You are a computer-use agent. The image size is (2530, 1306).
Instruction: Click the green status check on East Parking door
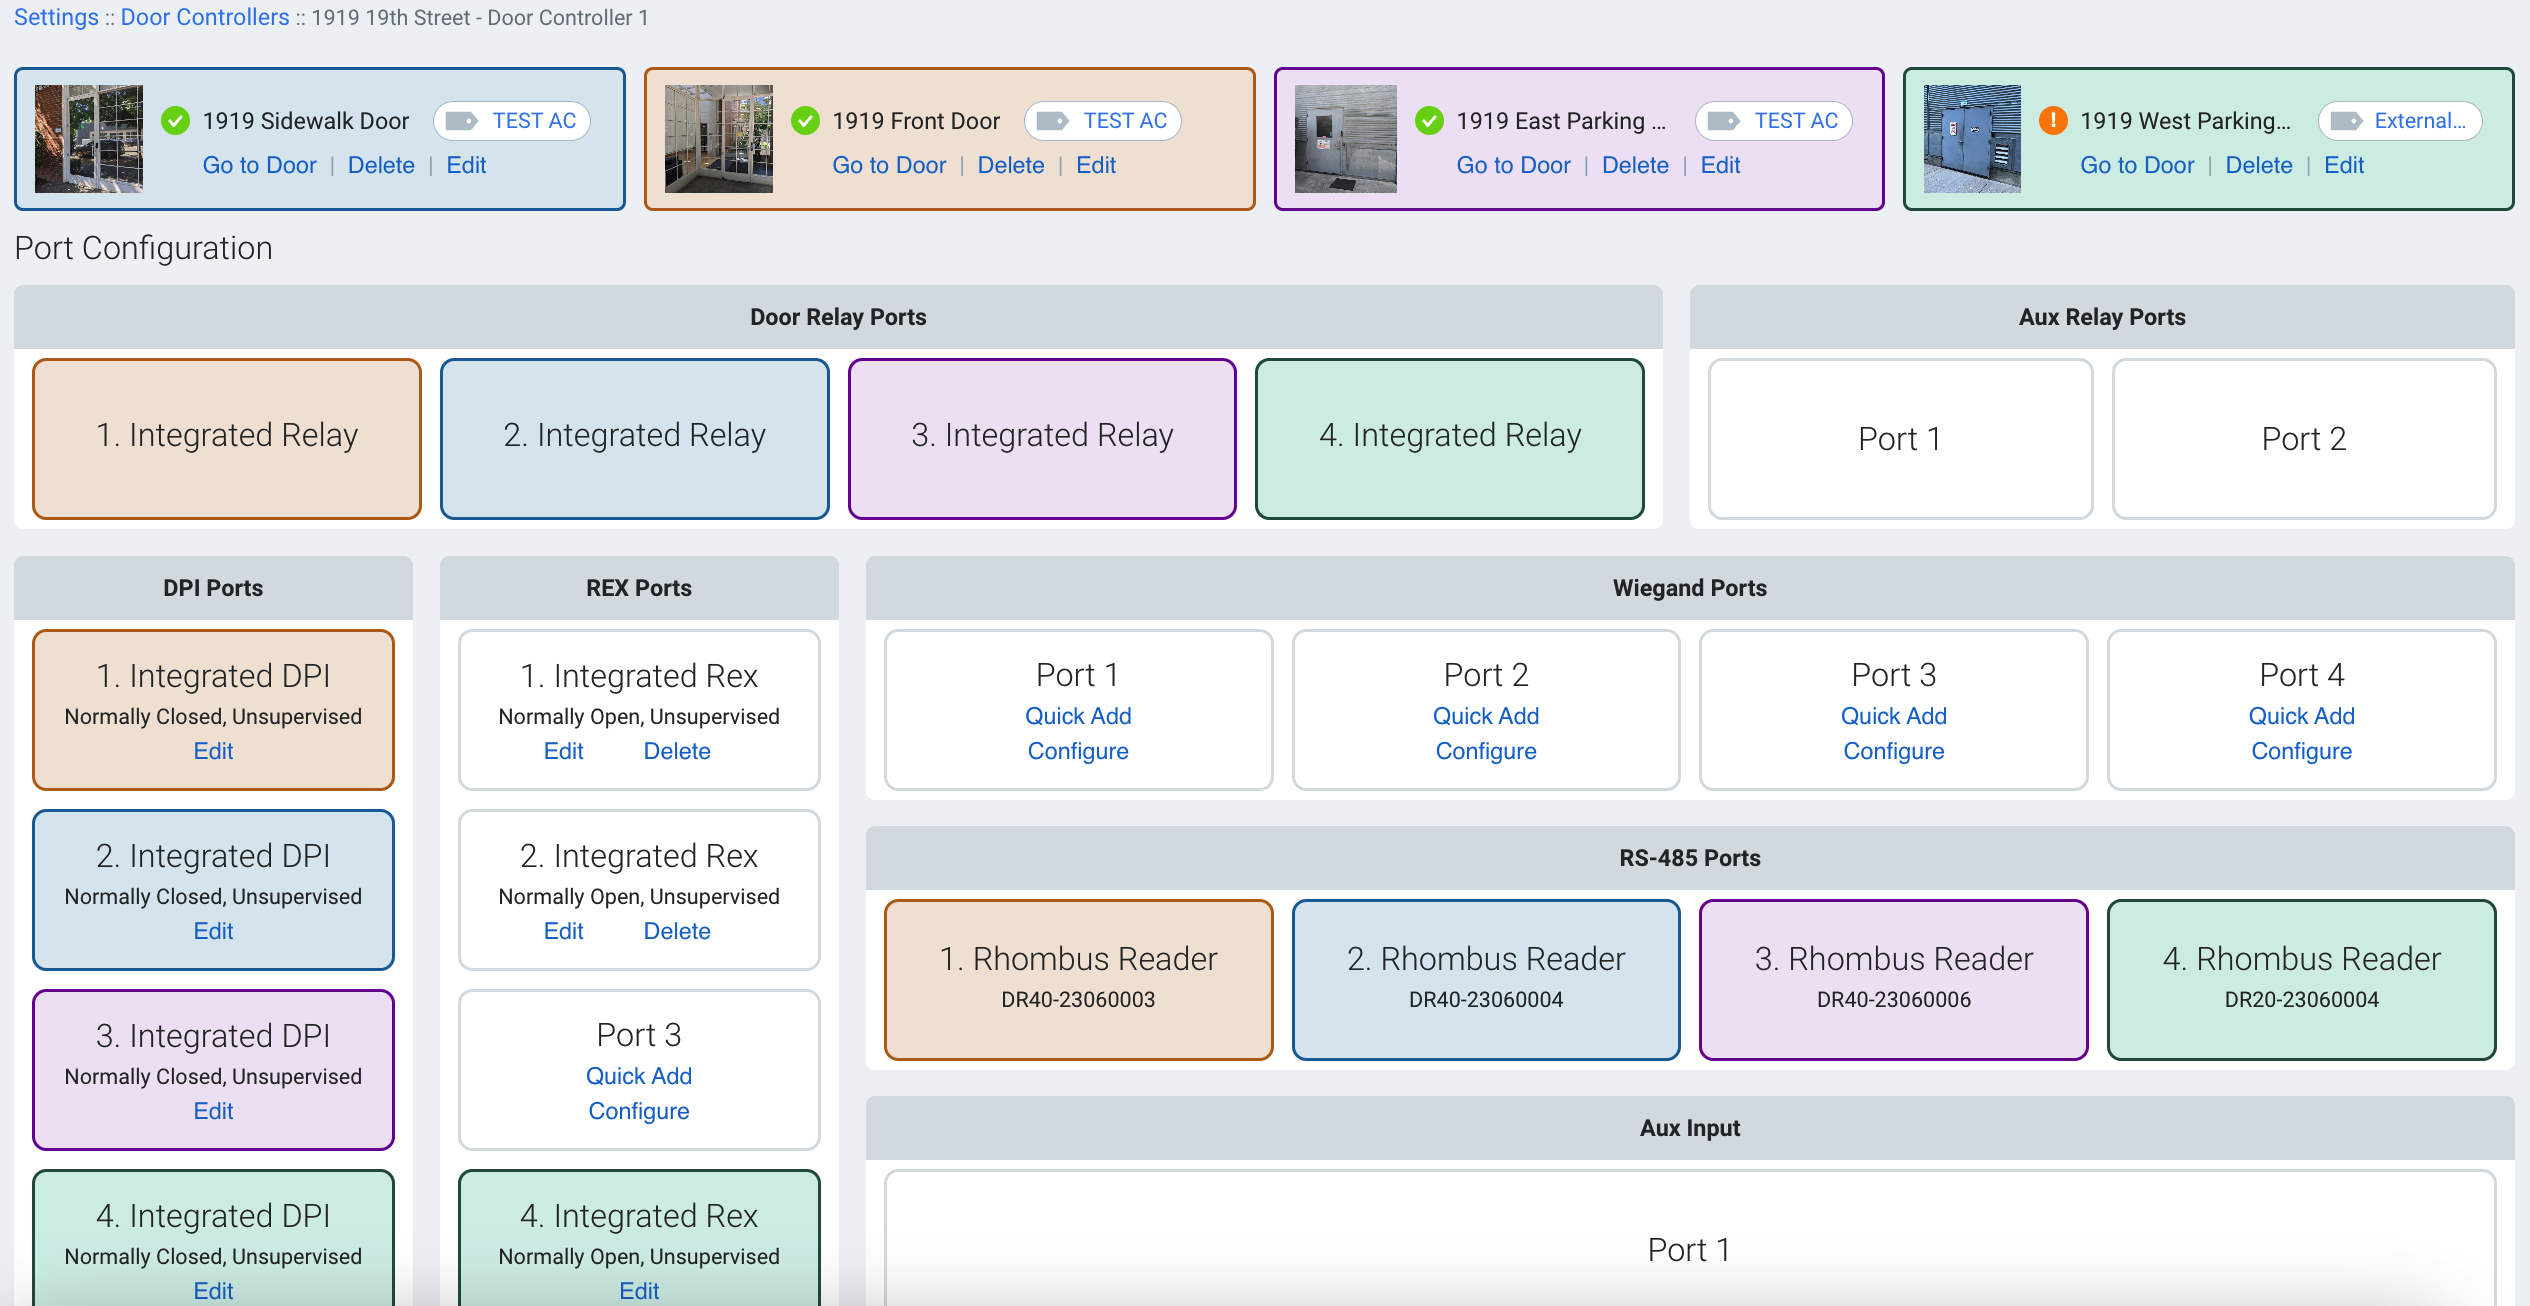click(x=1428, y=120)
